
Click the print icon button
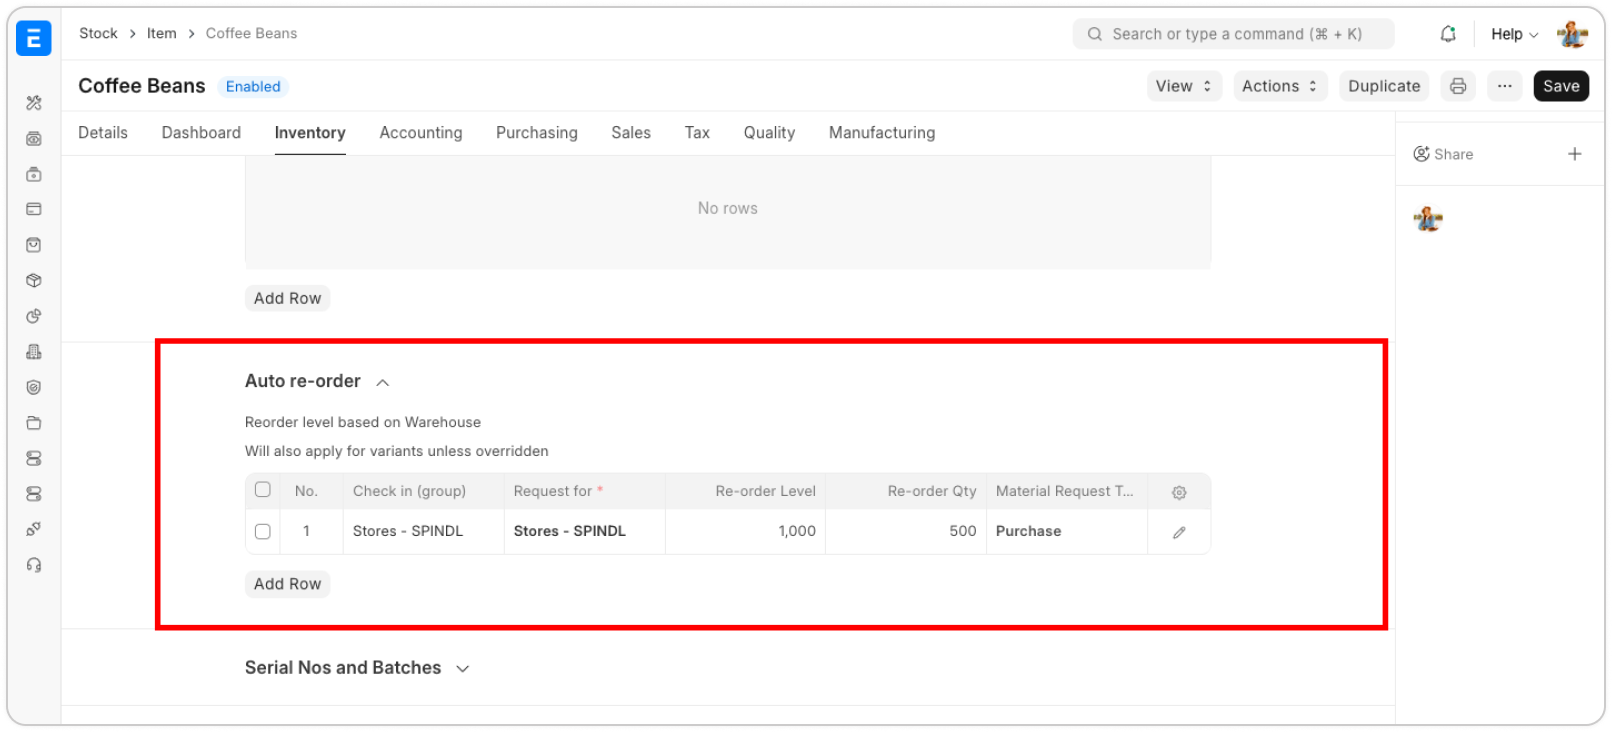click(1458, 86)
